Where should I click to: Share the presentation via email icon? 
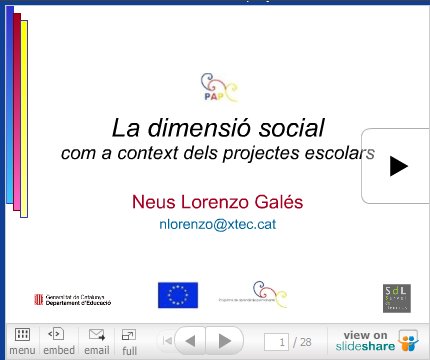point(97,335)
